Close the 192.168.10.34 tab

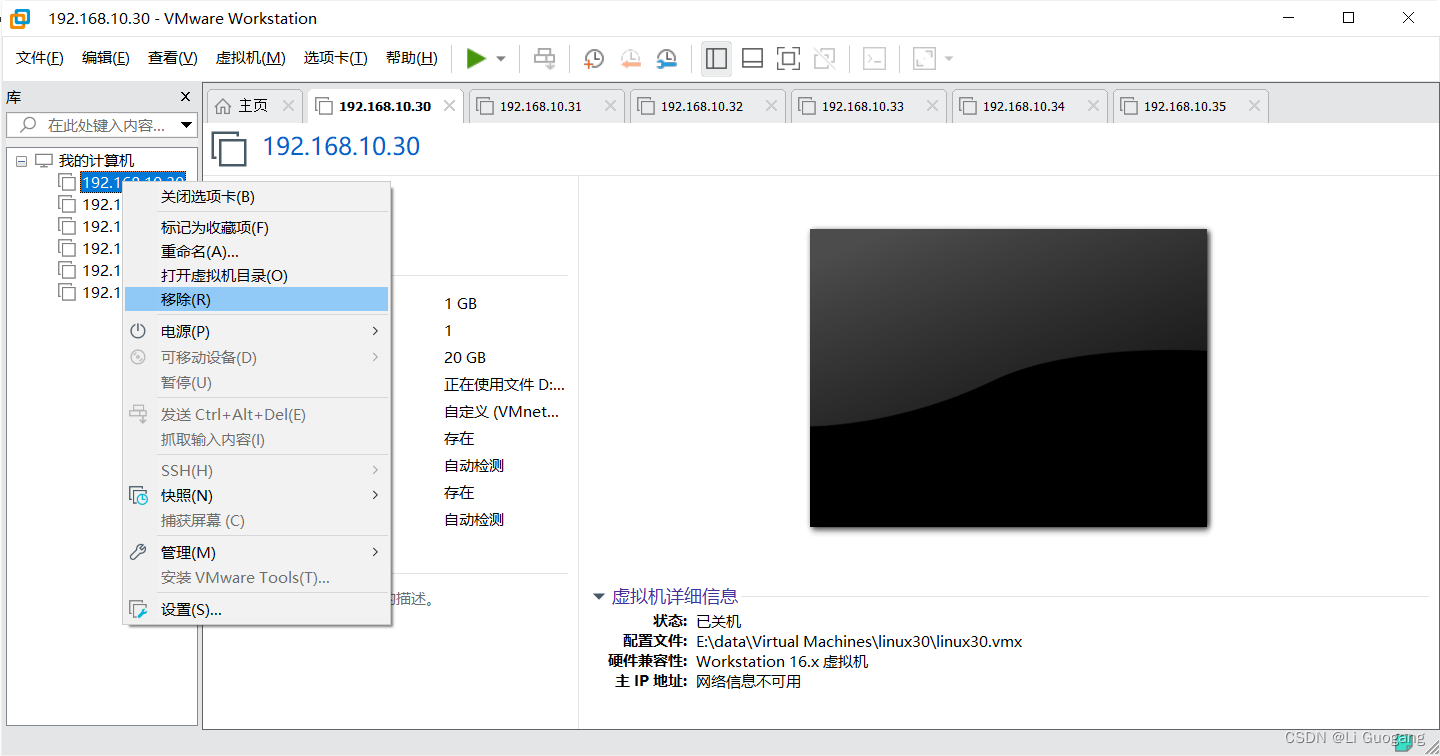point(1093,106)
